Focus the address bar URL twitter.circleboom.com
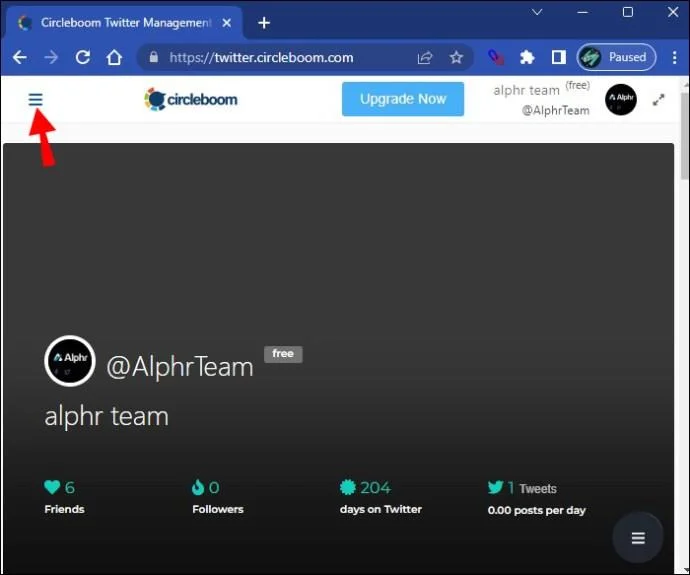The image size is (690, 575). [x=261, y=58]
